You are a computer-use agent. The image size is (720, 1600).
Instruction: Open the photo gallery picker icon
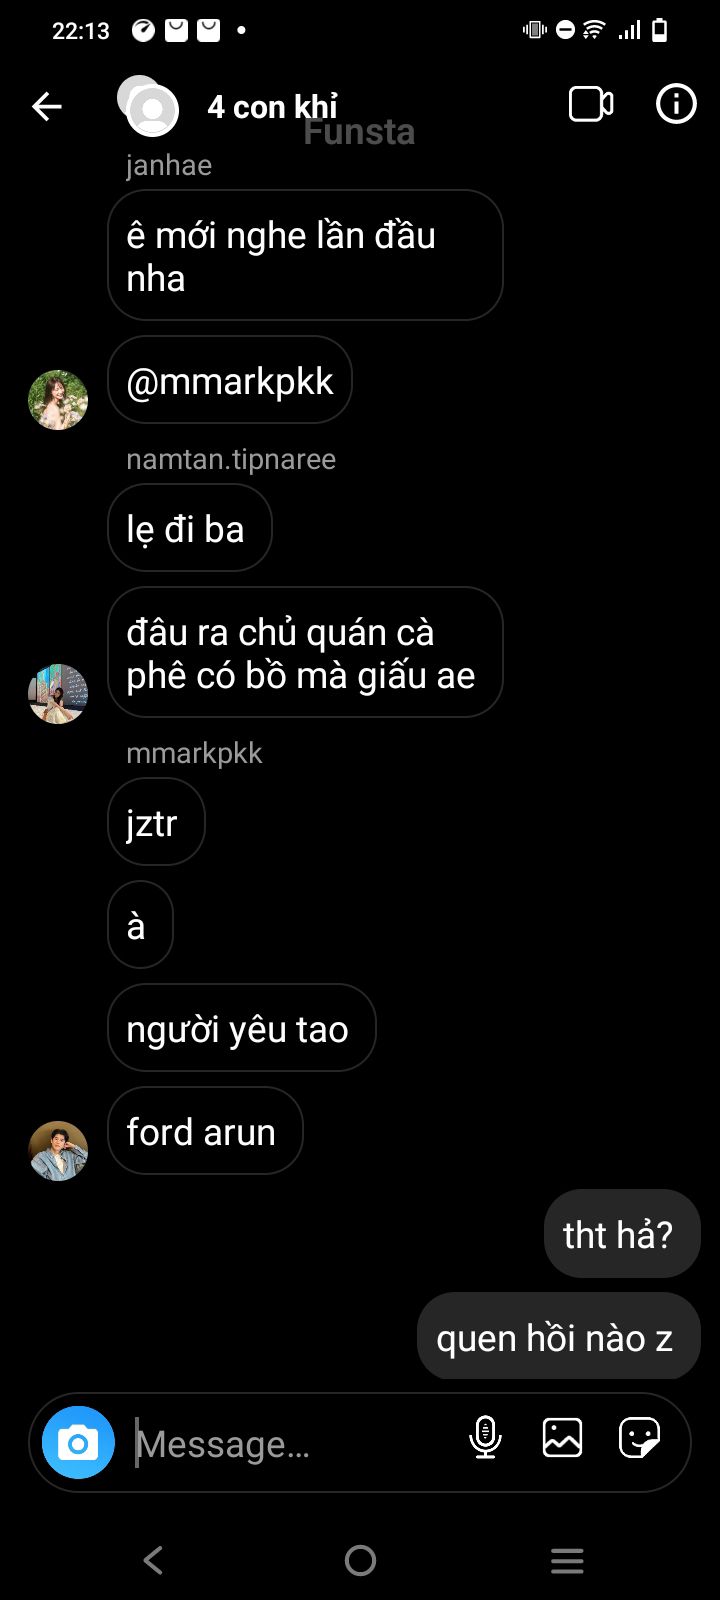[562, 1438]
